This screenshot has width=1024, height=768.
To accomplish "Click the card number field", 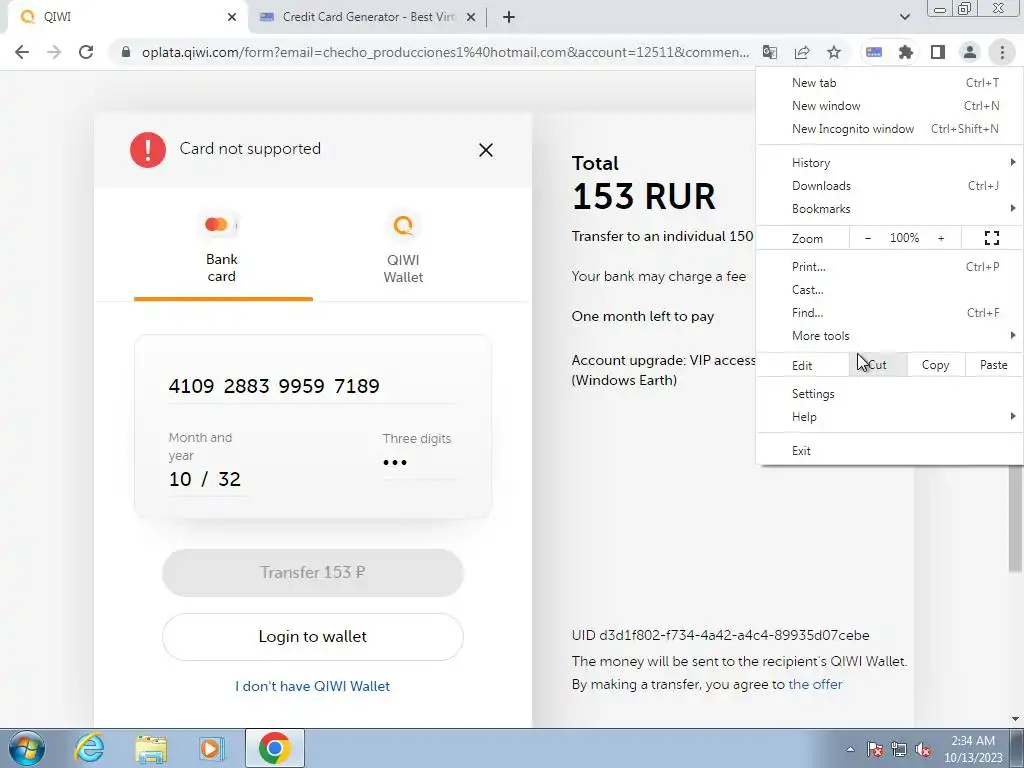I will pyautogui.click(x=312, y=386).
